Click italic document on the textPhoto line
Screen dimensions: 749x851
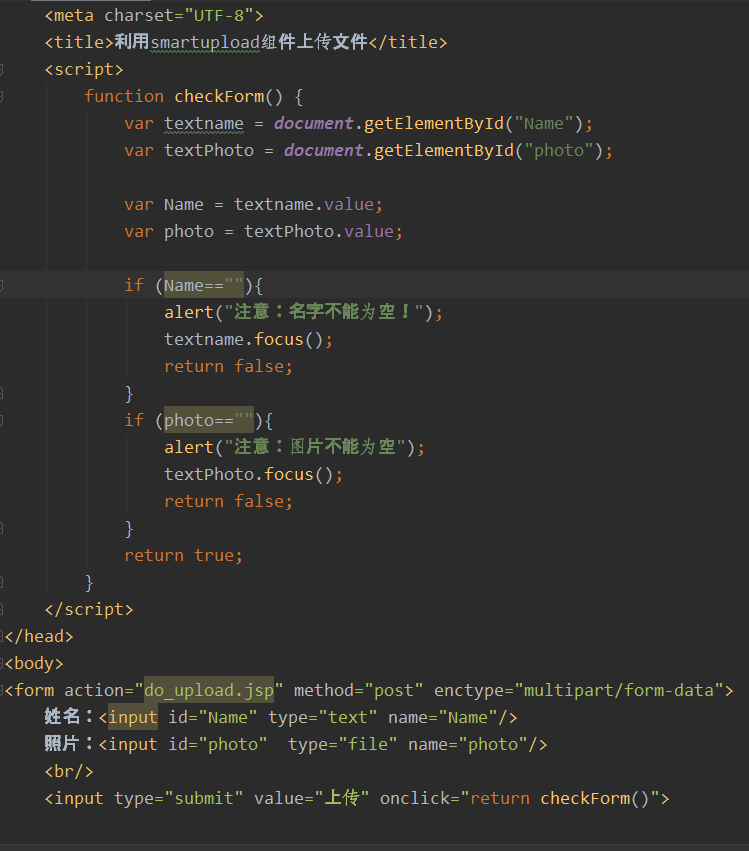click(323, 150)
